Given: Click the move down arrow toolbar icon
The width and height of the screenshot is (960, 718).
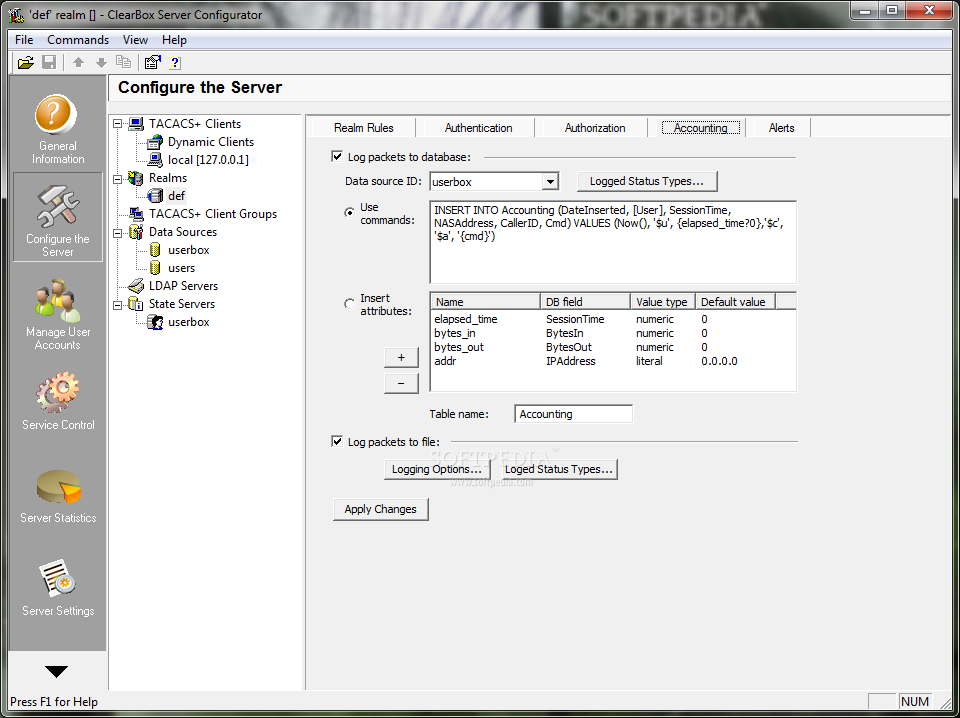Looking at the screenshot, I should click(x=101, y=62).
